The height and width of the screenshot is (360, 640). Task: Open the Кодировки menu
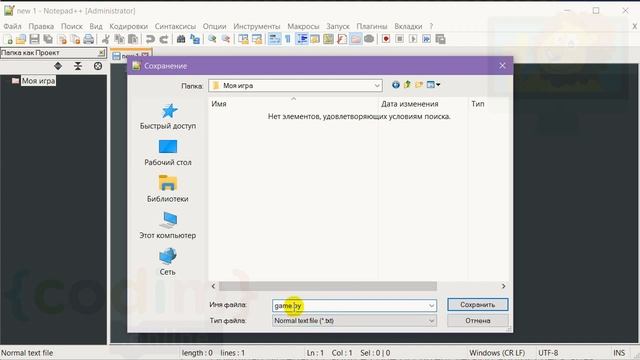129,26
